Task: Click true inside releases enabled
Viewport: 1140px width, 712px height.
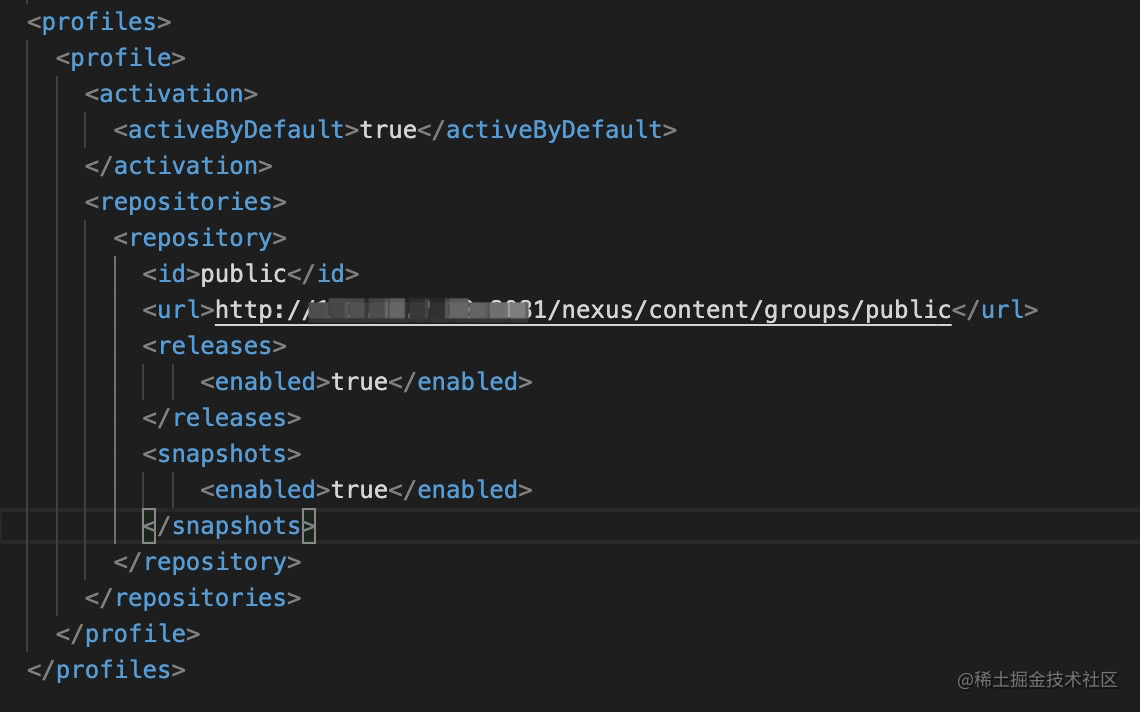Action: 359,382
